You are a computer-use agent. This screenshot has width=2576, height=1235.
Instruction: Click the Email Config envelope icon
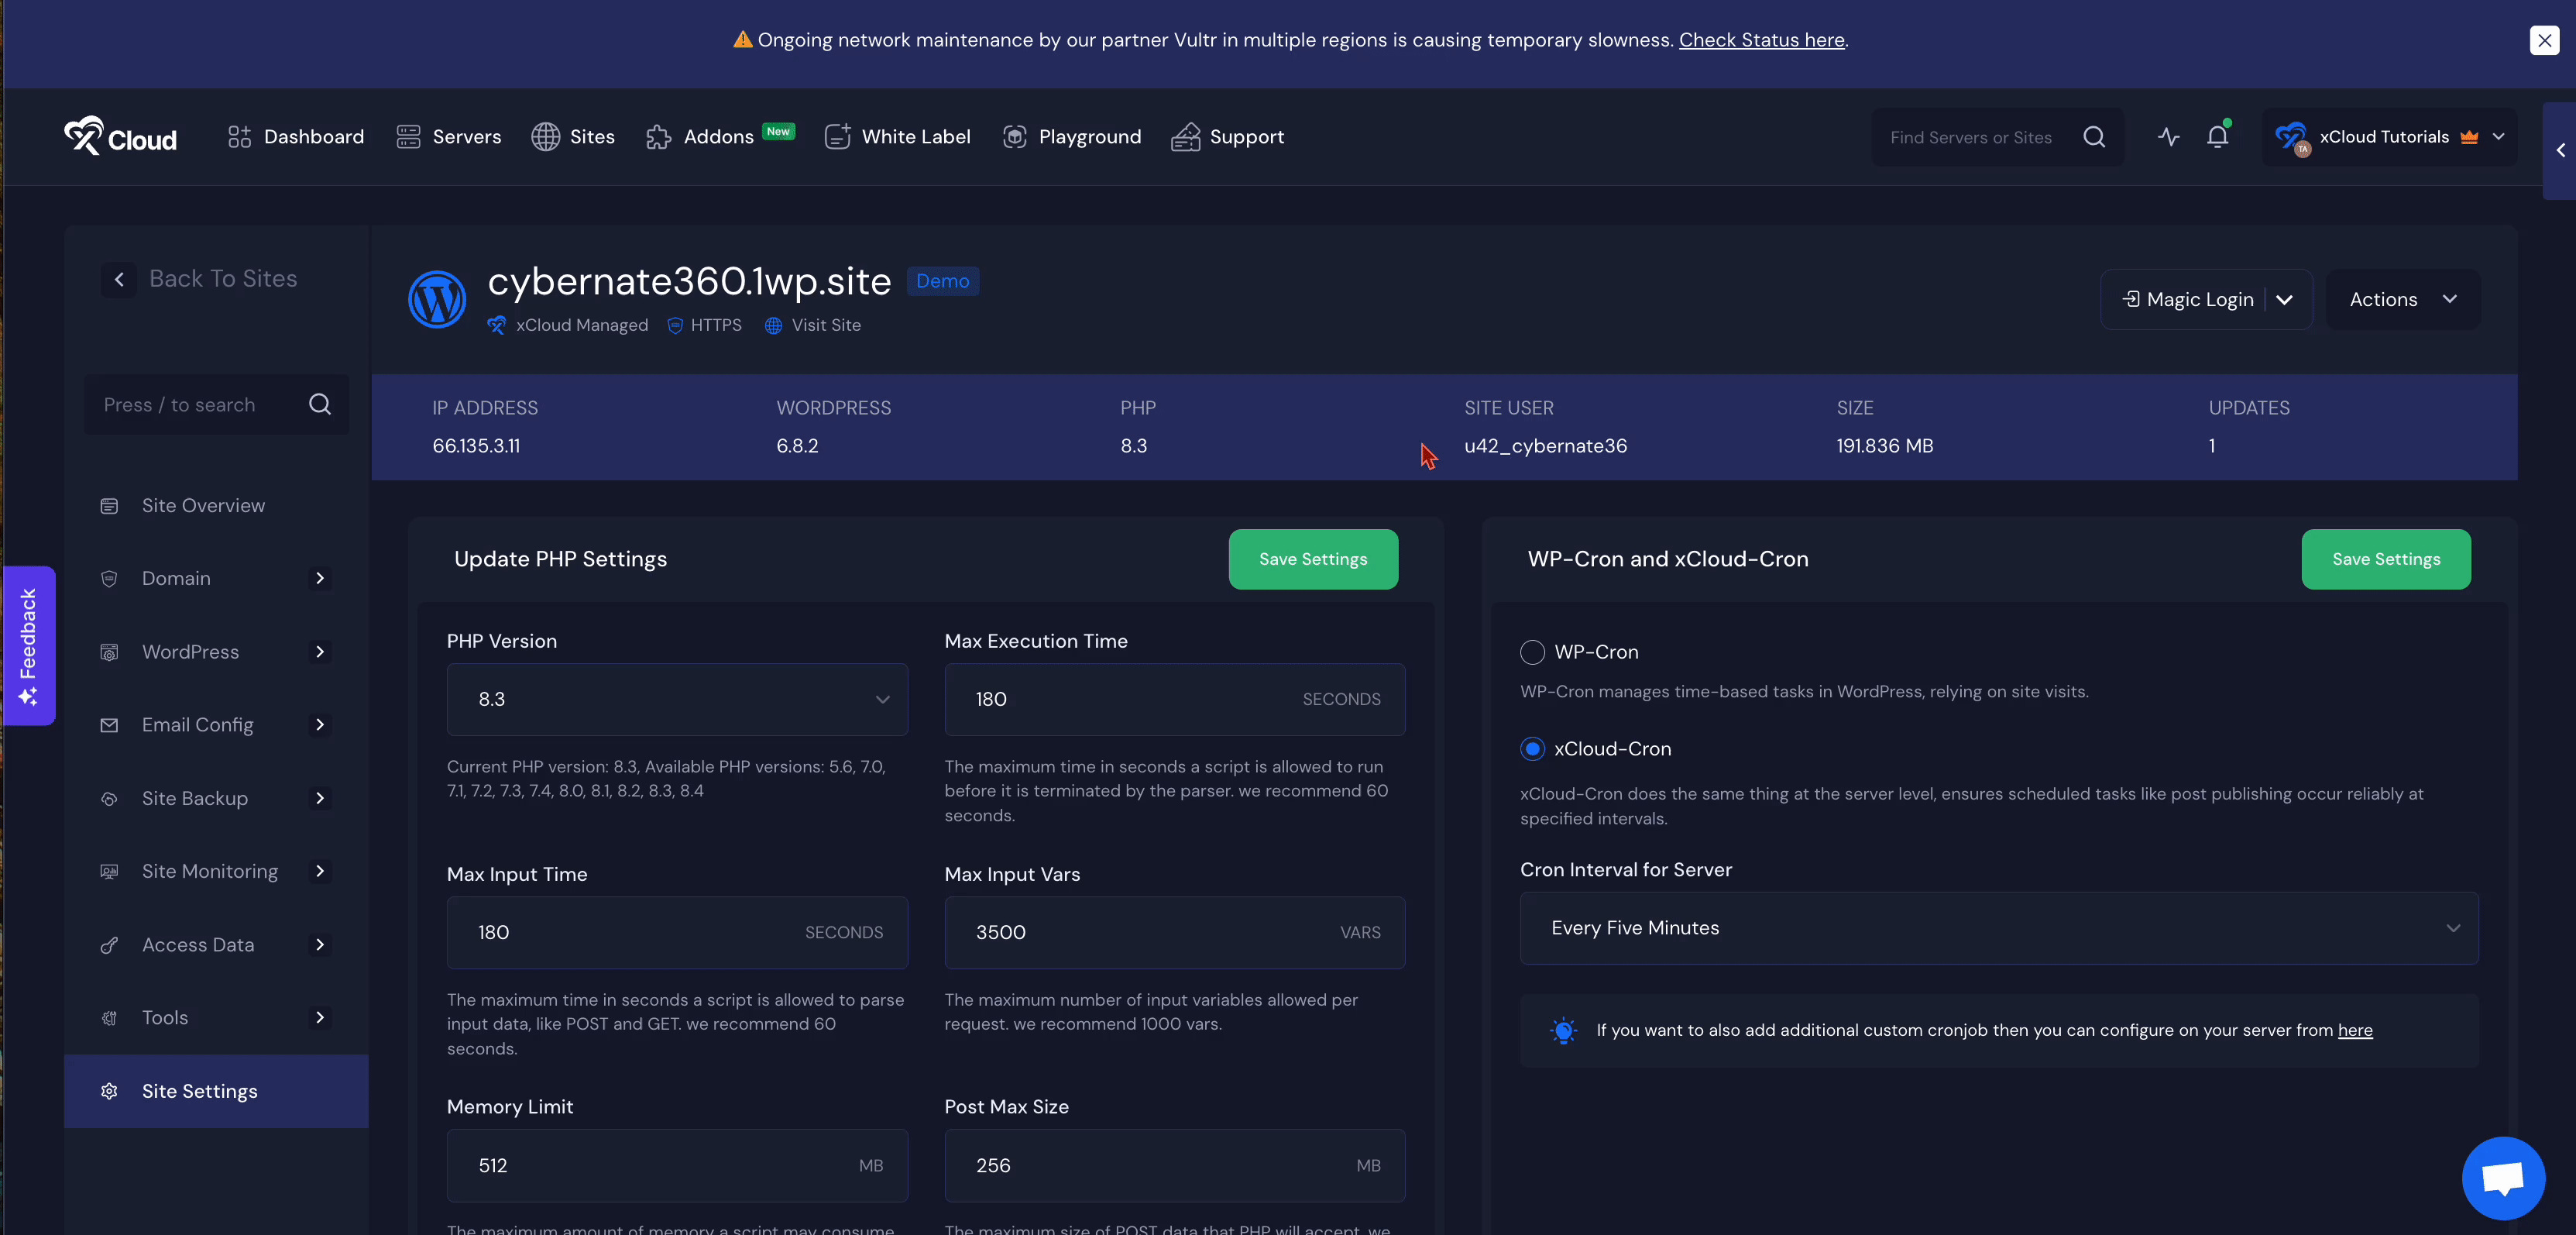109,725
